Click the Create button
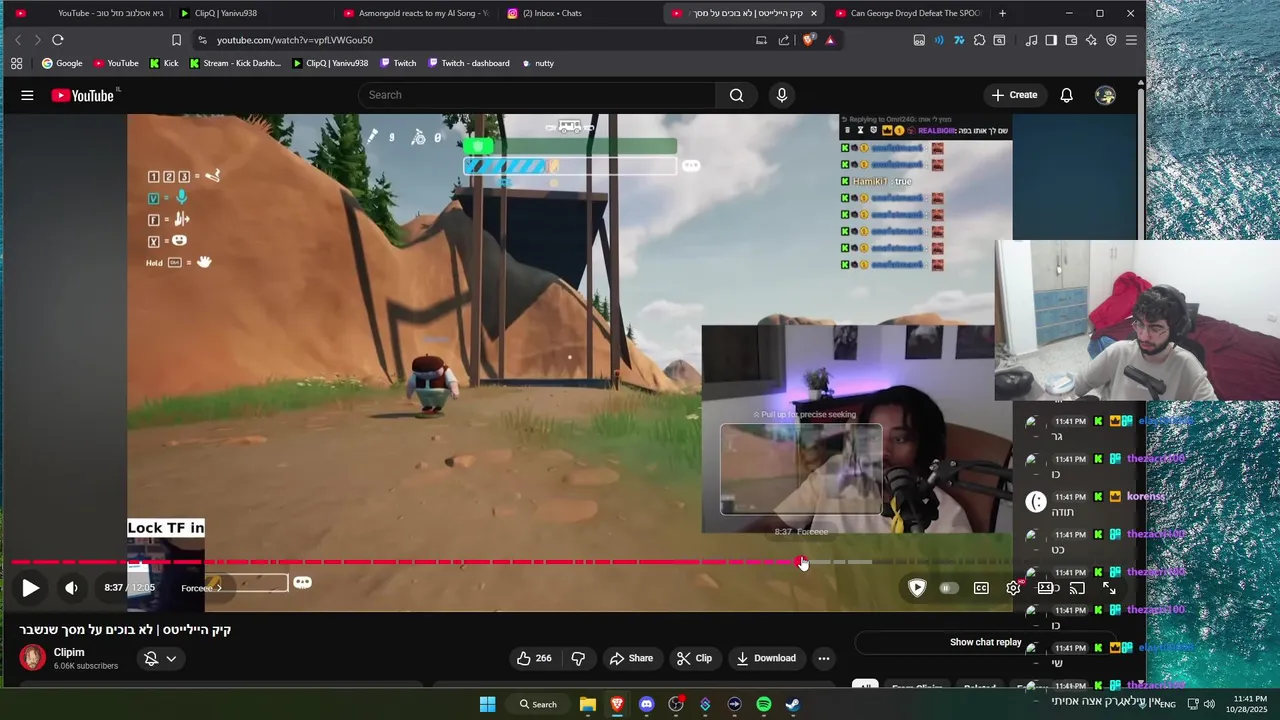The height and width of the screenshot is (720, 1280). pos(1014,95)
